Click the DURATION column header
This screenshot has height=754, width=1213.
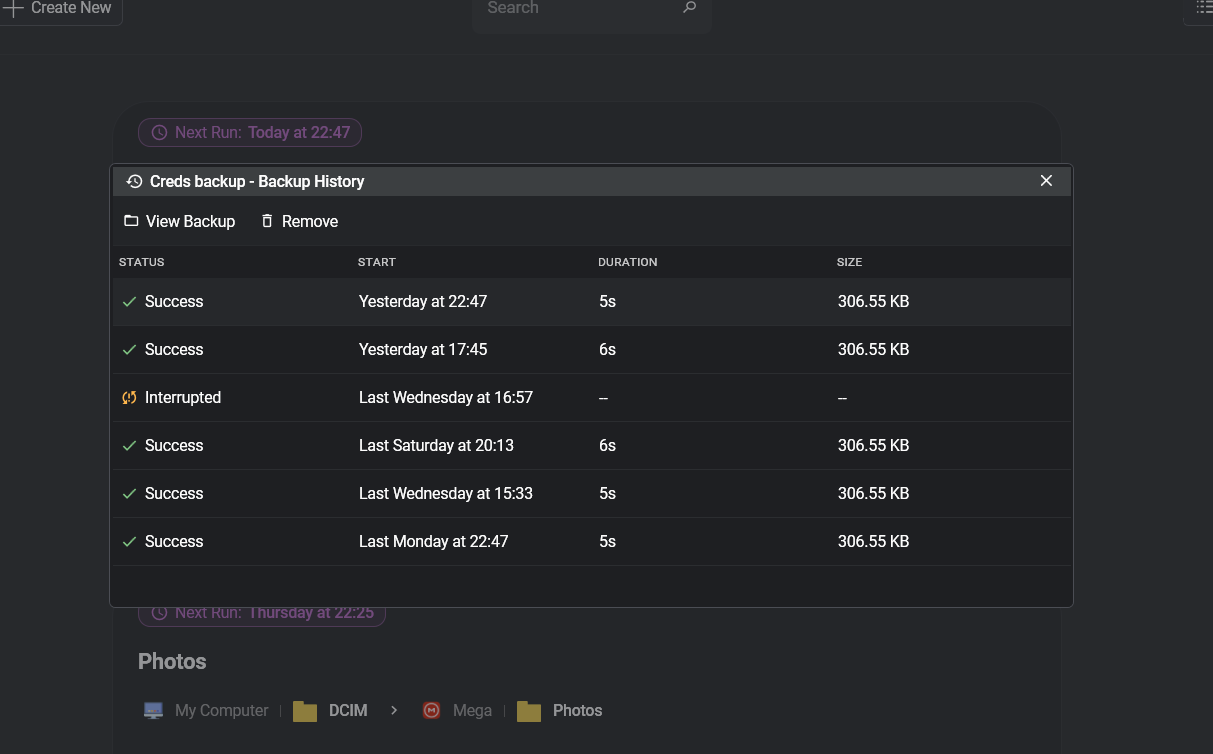click(x=628, y=262)
